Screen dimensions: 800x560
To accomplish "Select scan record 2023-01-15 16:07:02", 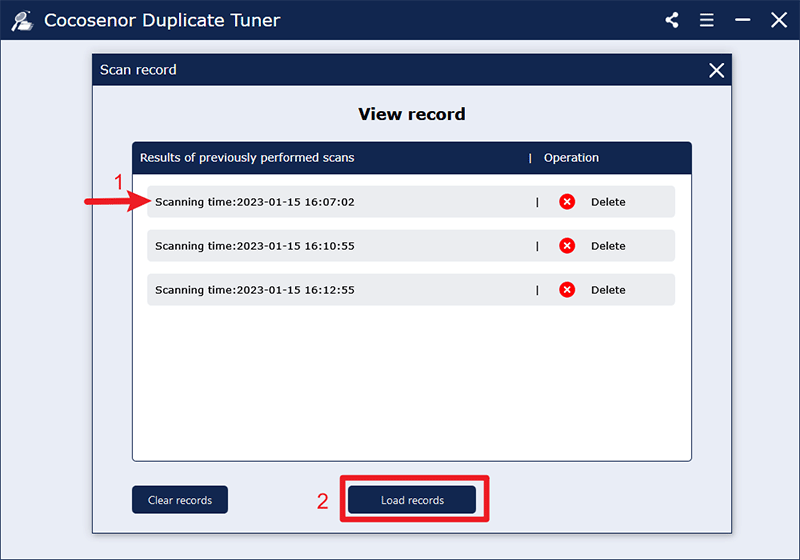I will [x=411, y=202].
